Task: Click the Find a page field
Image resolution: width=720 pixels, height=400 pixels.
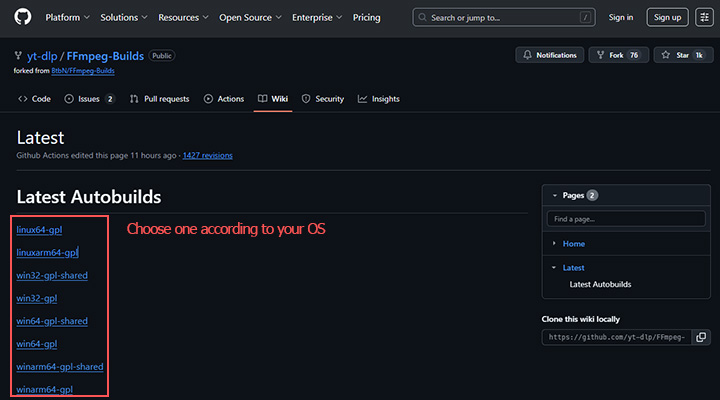Action: click(x=626, y=219)
